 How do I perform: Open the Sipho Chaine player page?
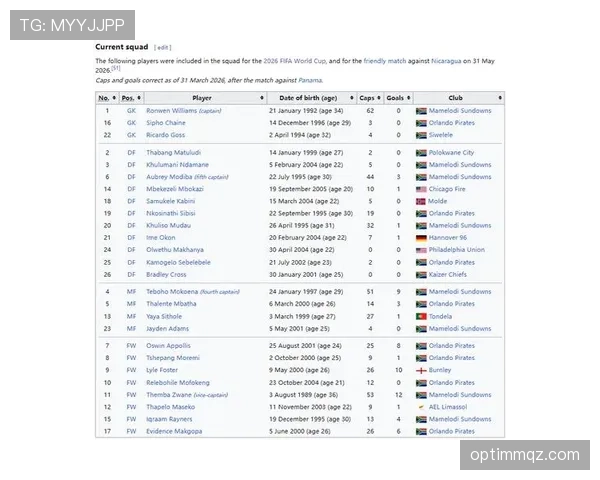tap(166, 123)
